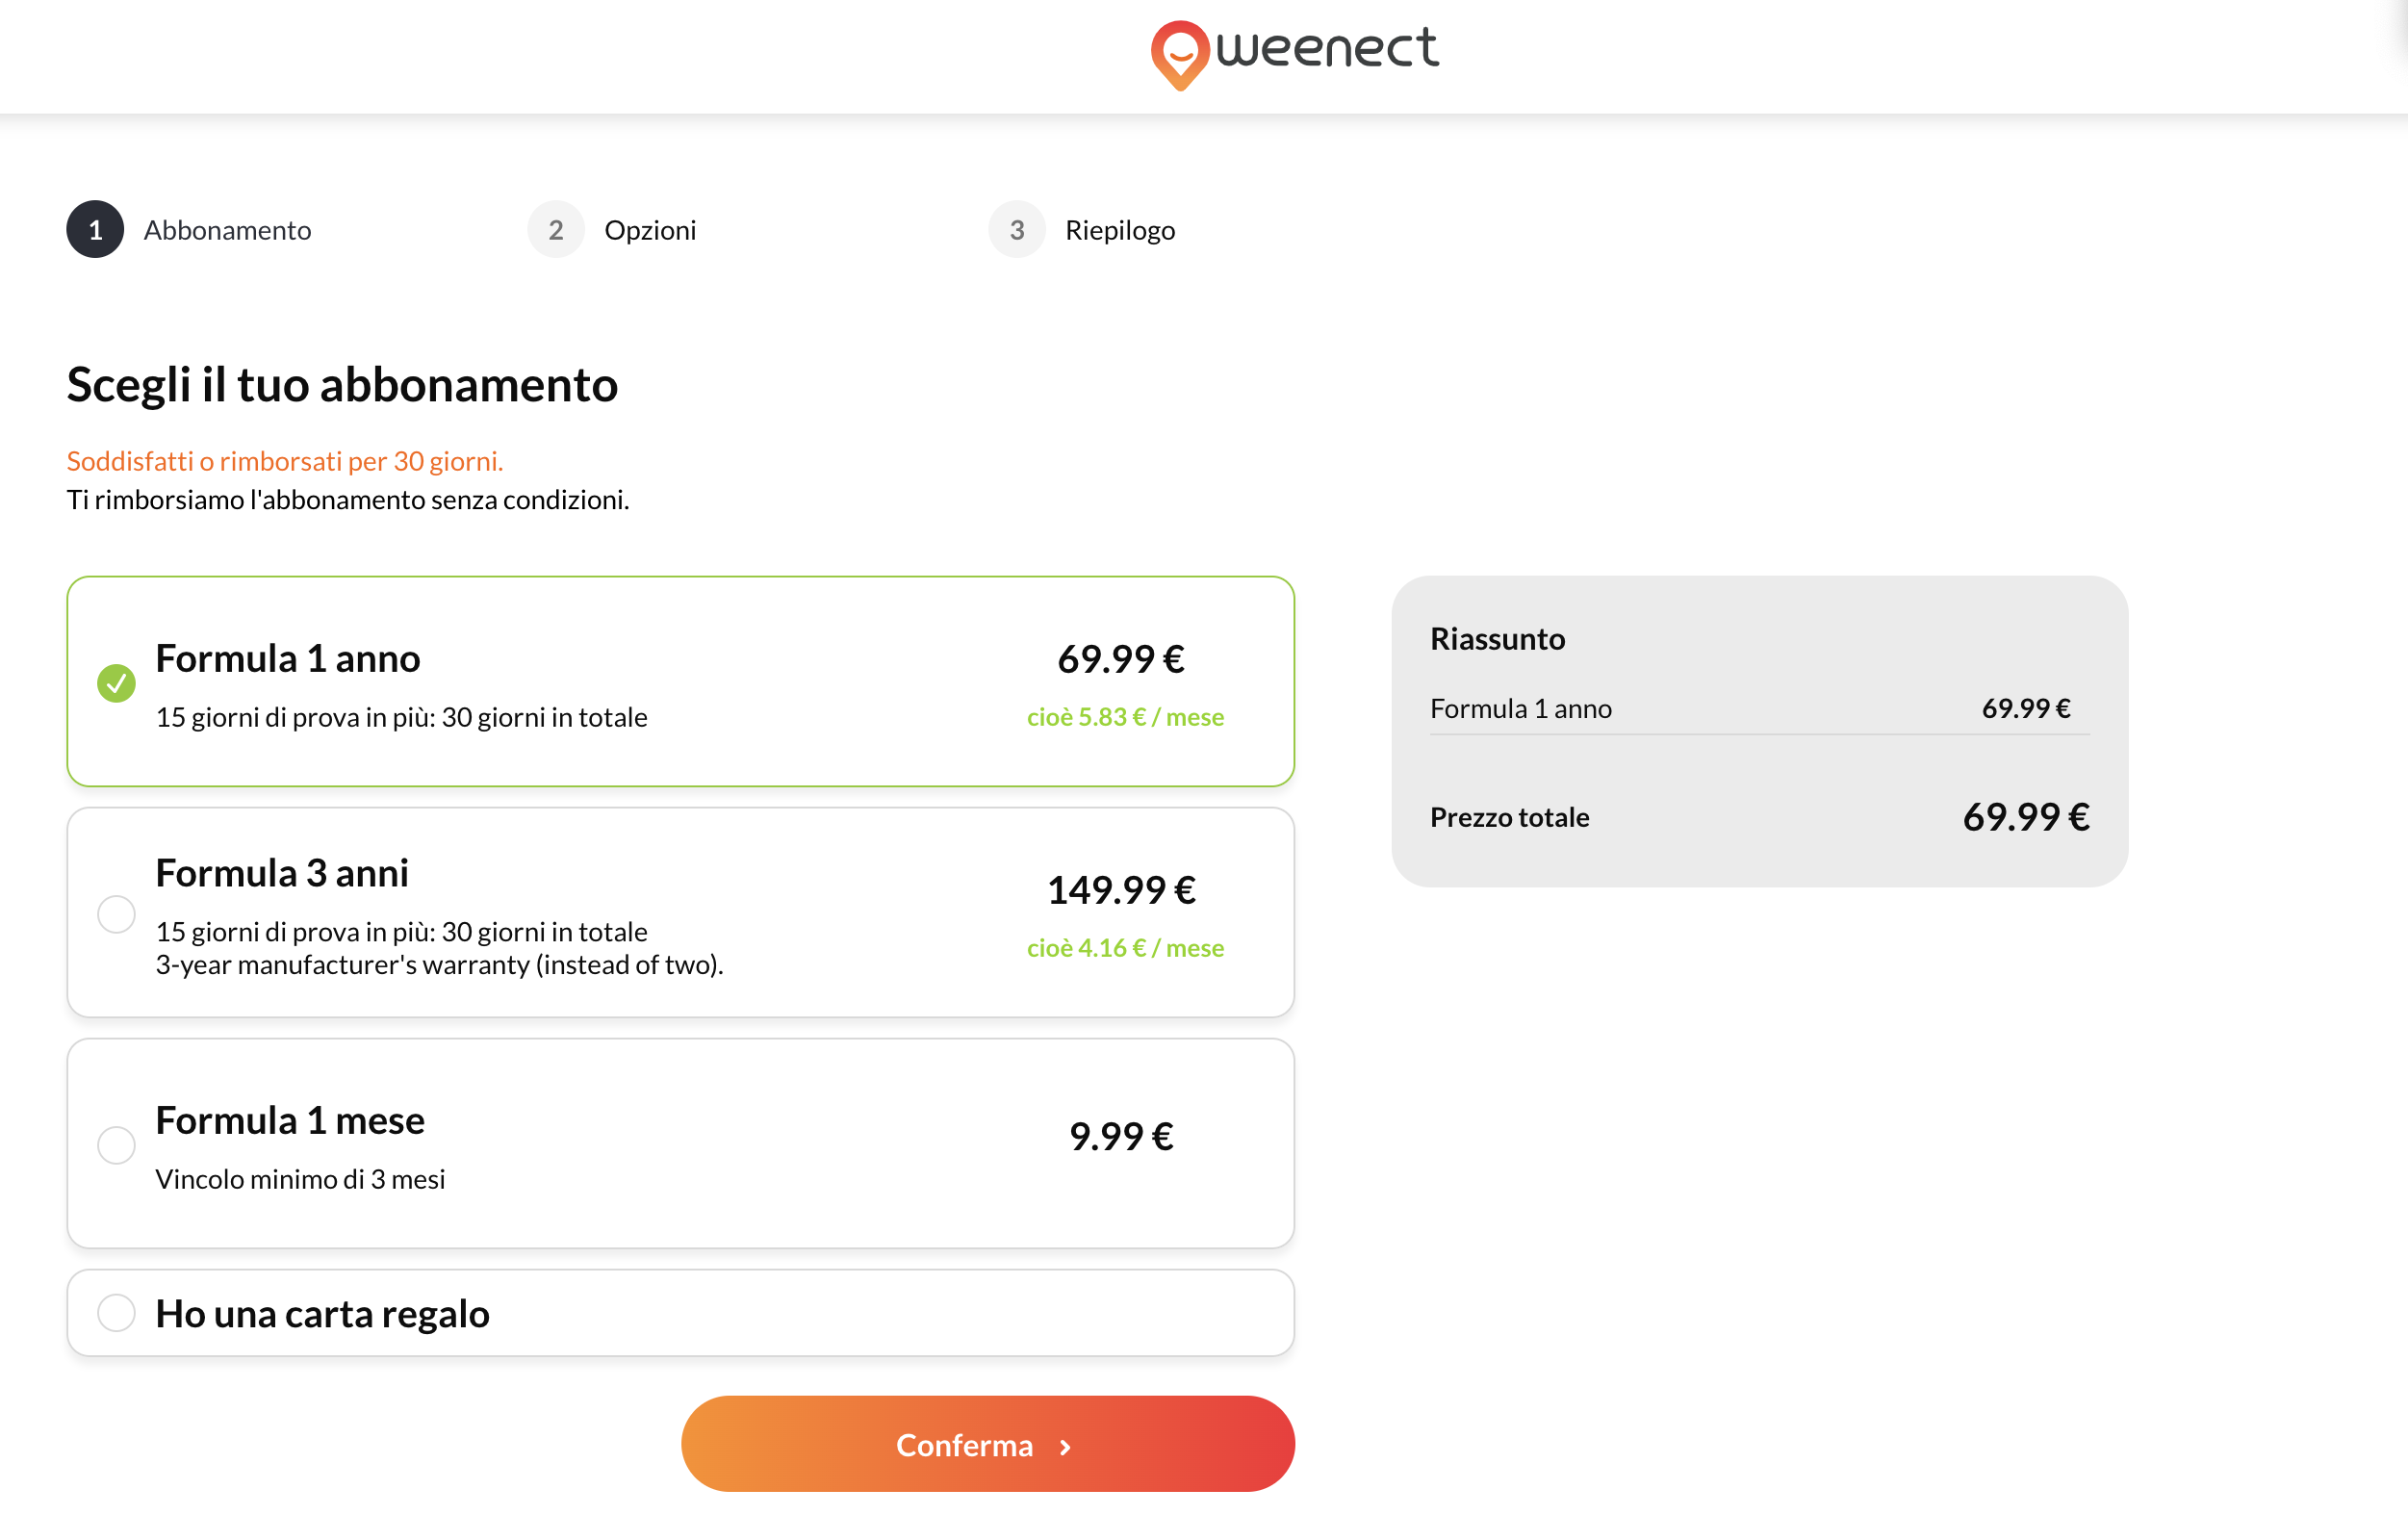2408x1515 pixels.
Task: Click the 149.99 € price of Formula 3 anni
Action: pyautogui.click(x=1121, y=889)
